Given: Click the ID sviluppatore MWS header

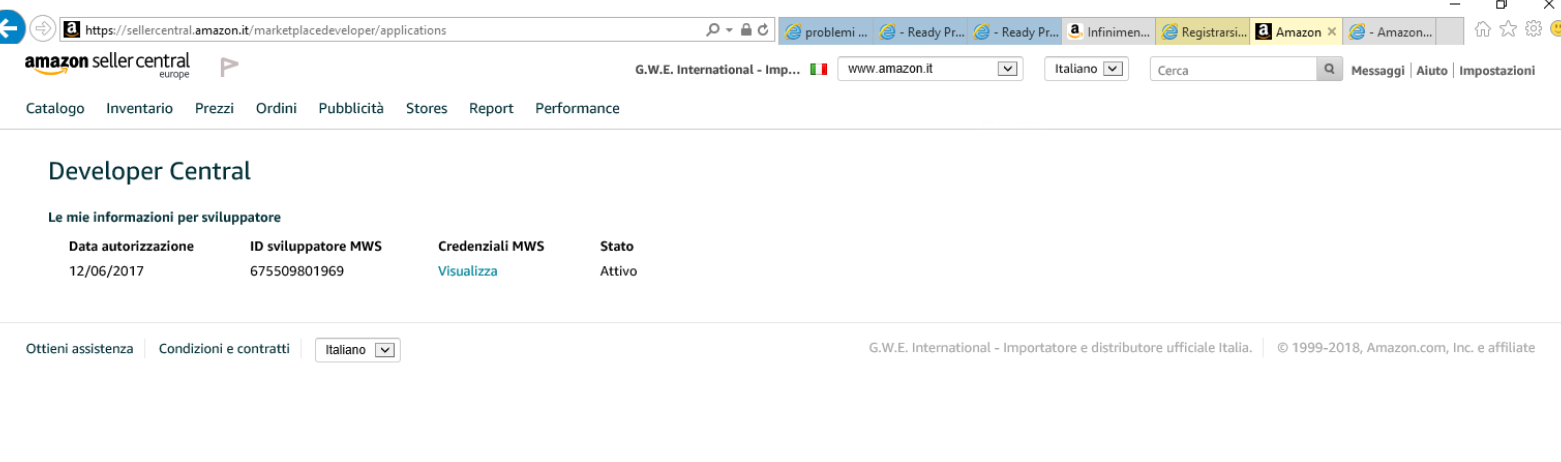Looking at the screenshot, I should 316,246.
